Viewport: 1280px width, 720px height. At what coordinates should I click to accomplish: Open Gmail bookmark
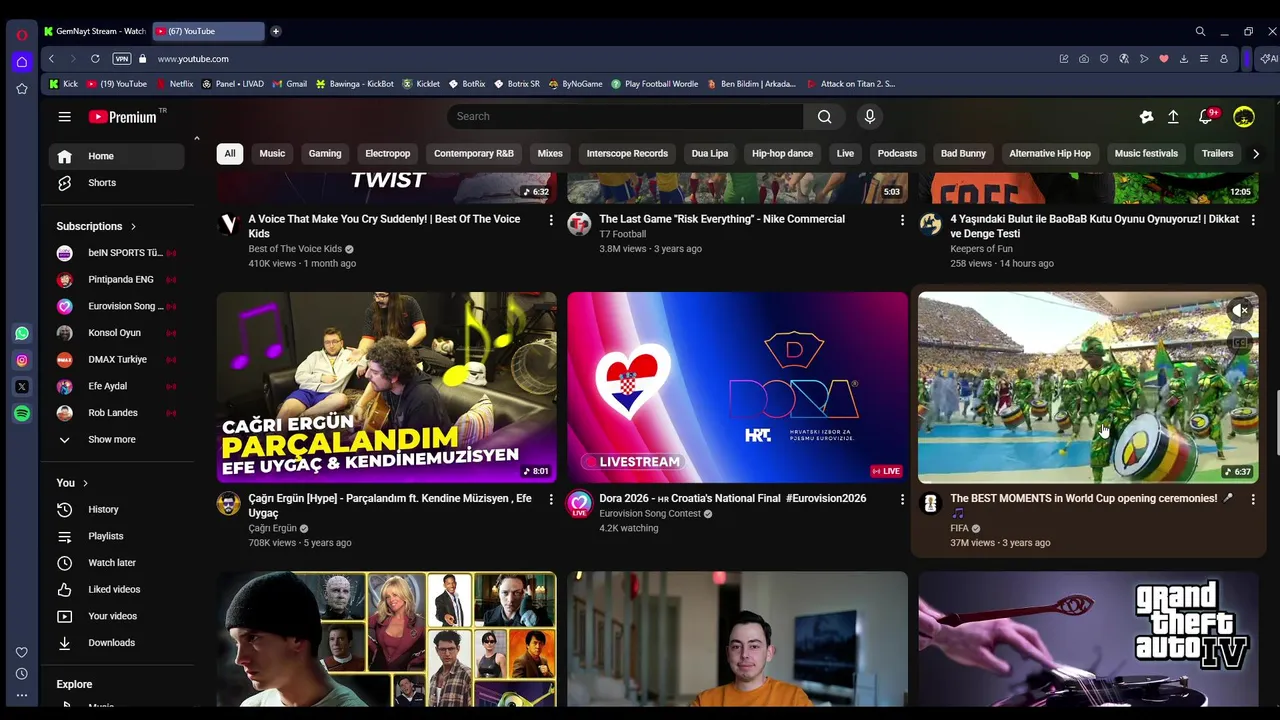tap(290, 84)
